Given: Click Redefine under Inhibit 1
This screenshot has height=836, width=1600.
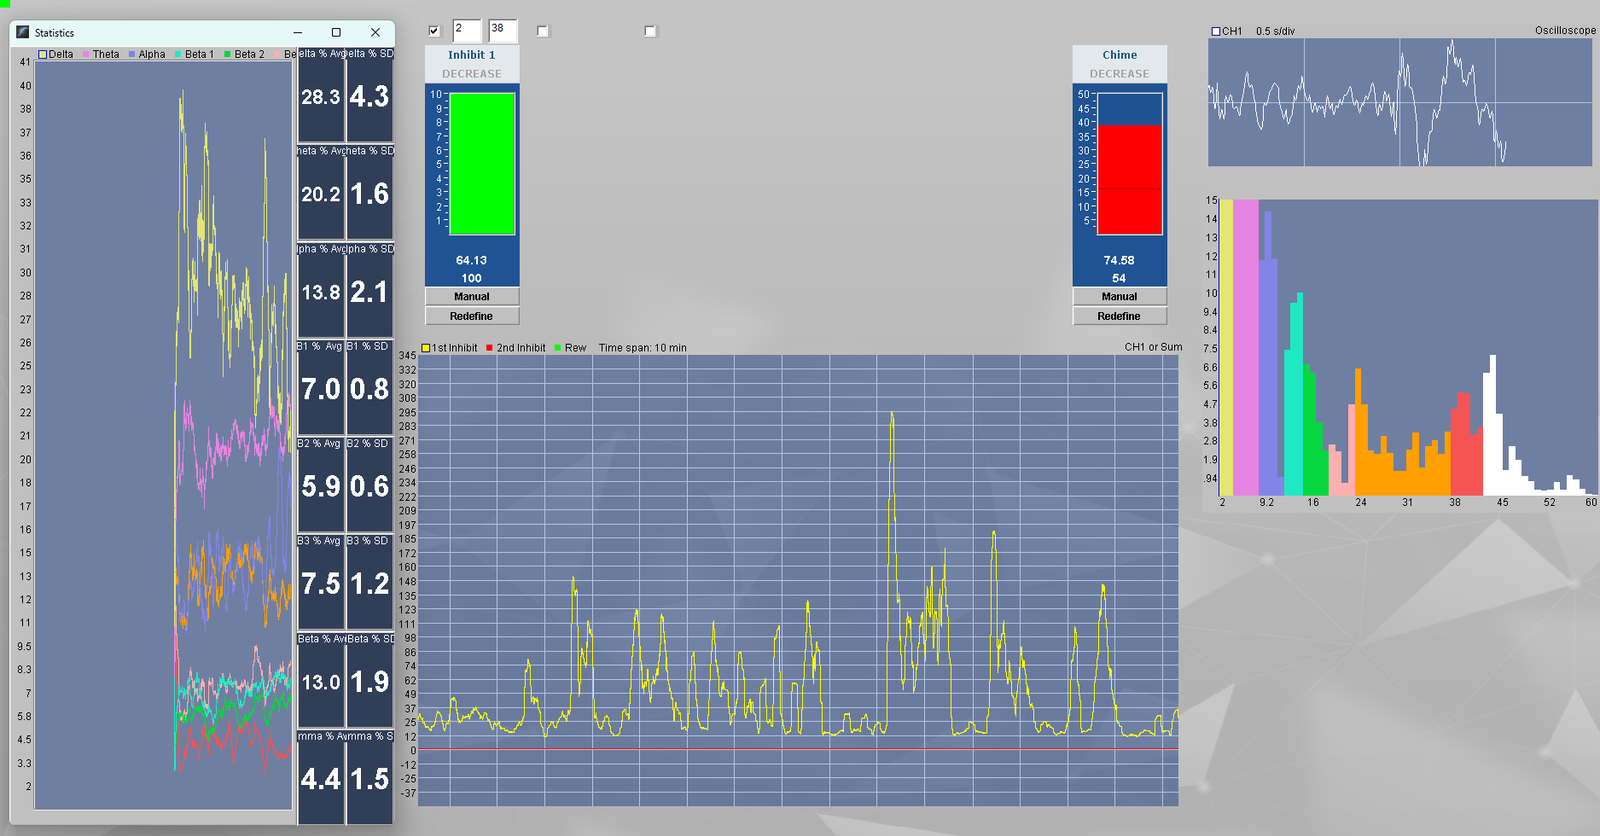Looking at the screenshot, I should [472, 316].
